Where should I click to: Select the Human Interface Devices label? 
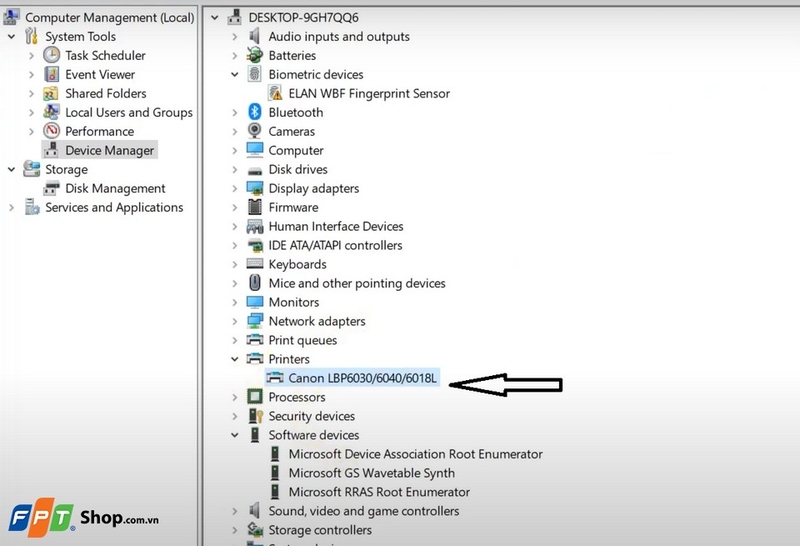336,226
